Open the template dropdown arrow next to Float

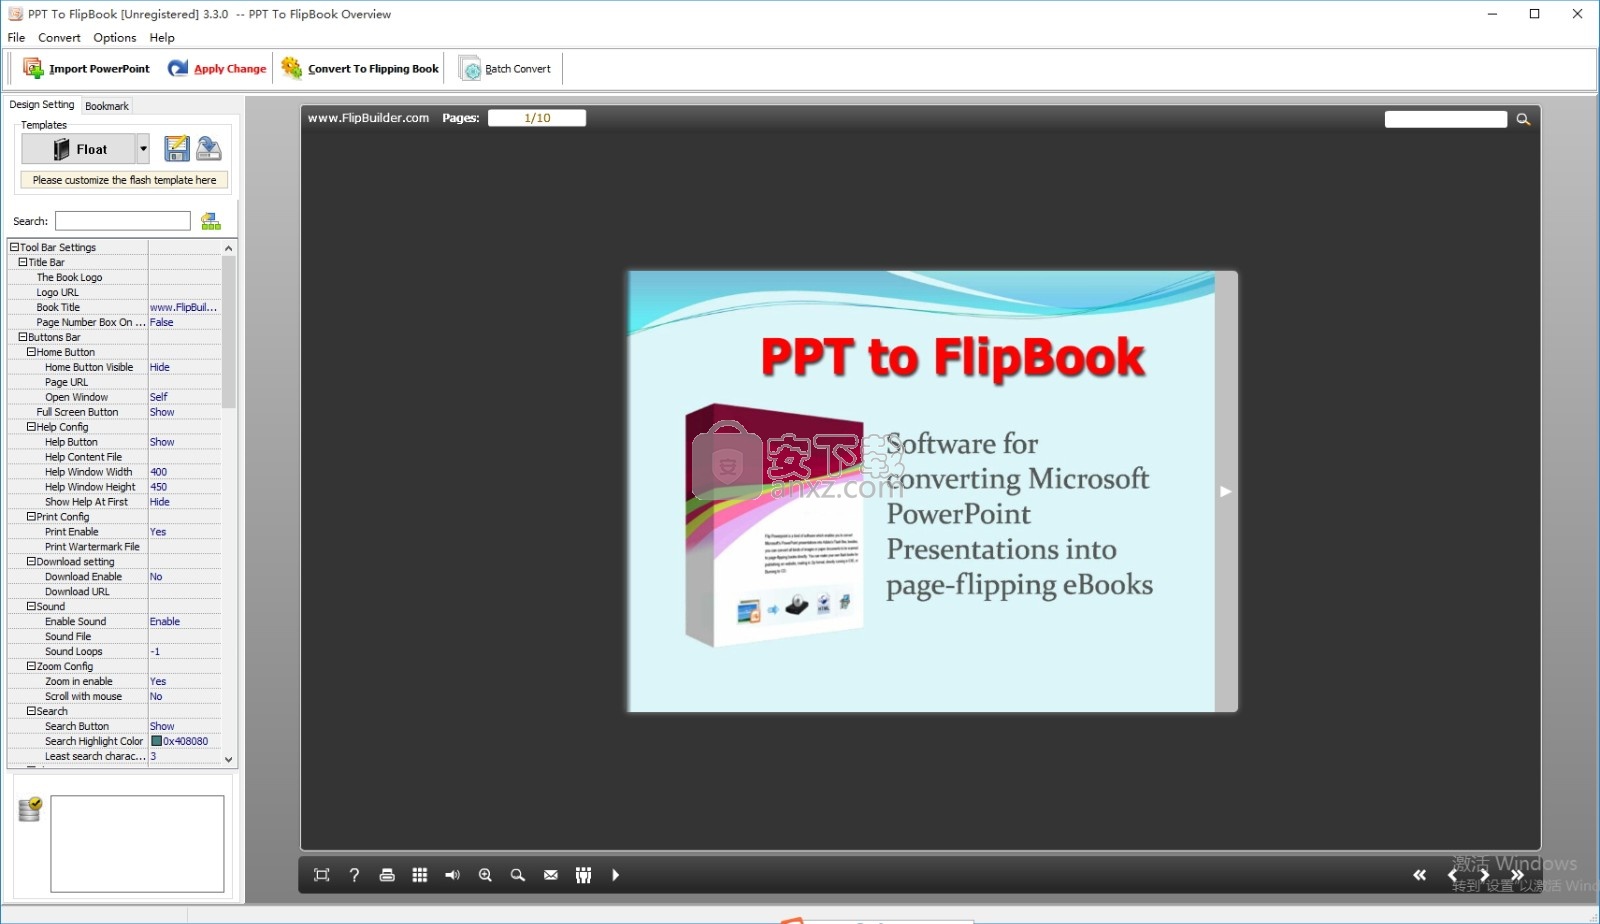143,148
